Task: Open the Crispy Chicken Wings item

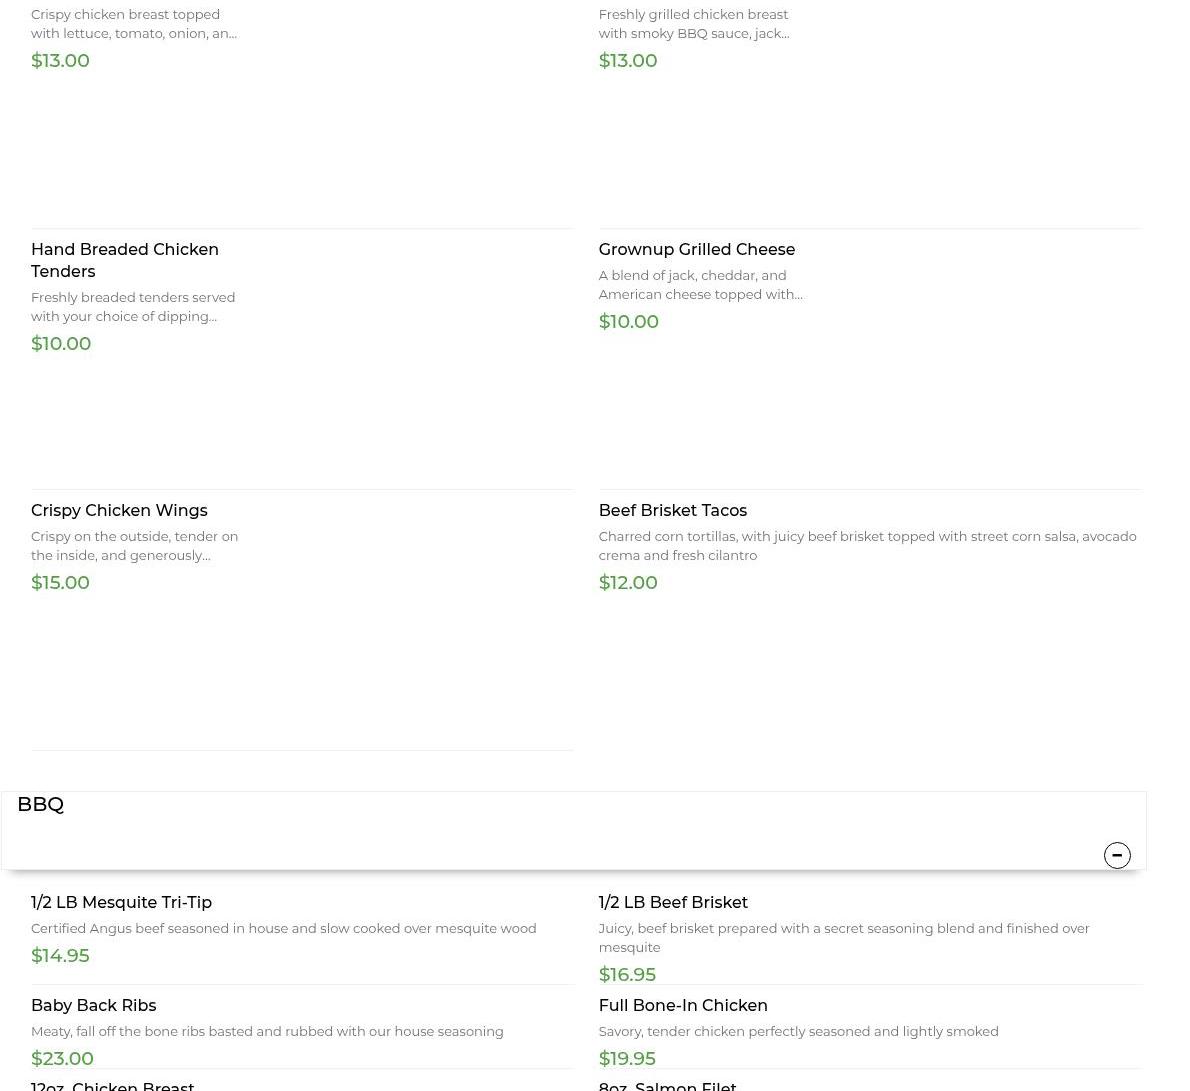Action: pos(119,510)
